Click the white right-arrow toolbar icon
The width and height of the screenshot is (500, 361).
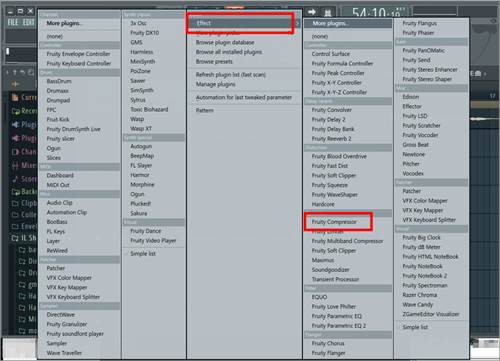[x=312, y=12]
